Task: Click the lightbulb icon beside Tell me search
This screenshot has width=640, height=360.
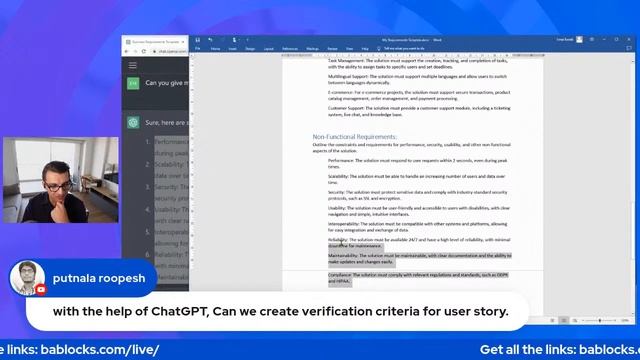Action: (x=378, y=49)
